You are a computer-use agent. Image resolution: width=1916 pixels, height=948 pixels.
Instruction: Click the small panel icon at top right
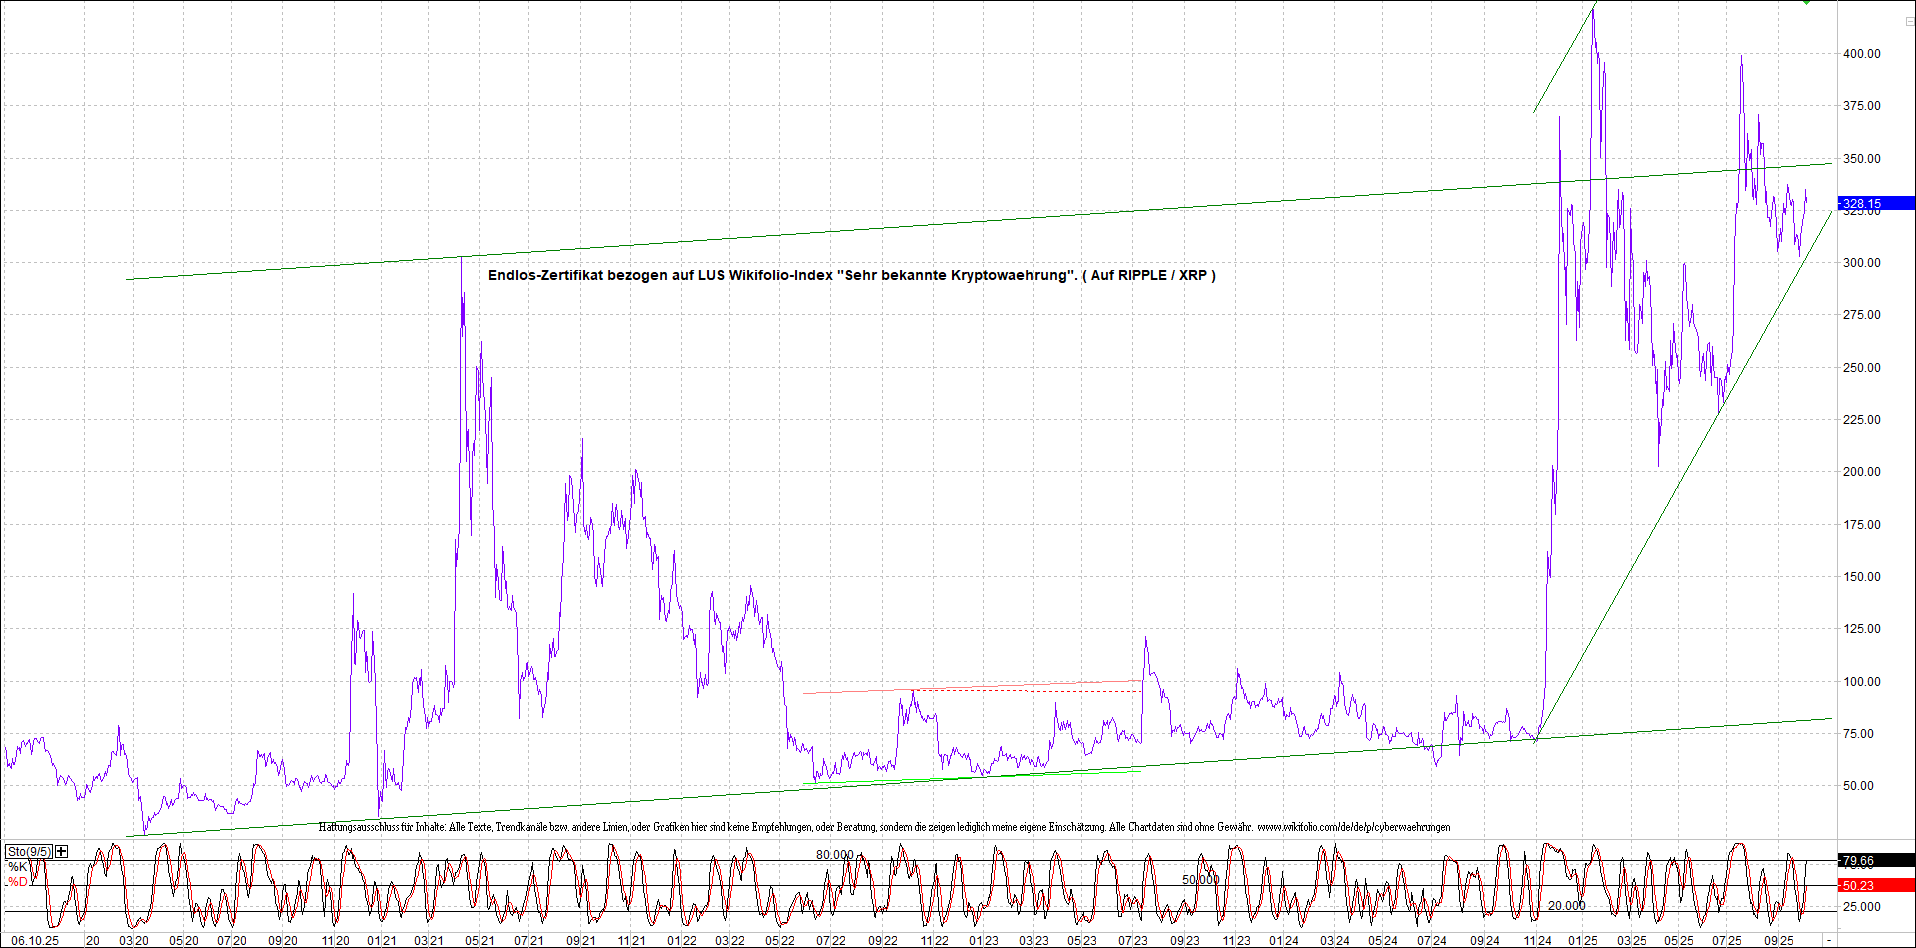[1909, 21]
